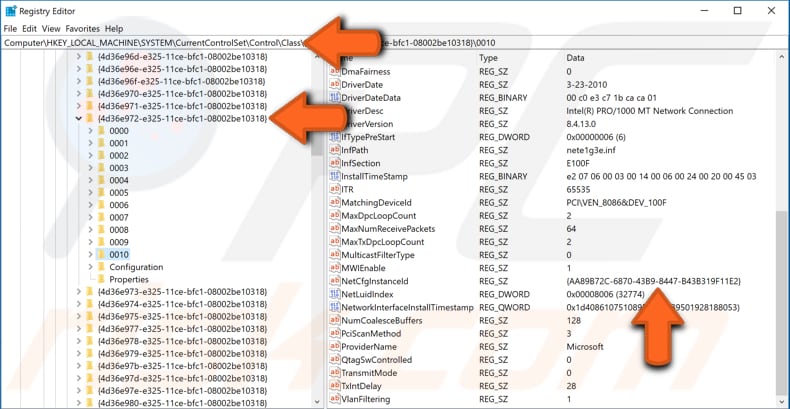790x409 pixels.
Task: Expand the {4d36e96d-e325-11ce-bfc1-08002be10318} key
Action: [79, 56]
